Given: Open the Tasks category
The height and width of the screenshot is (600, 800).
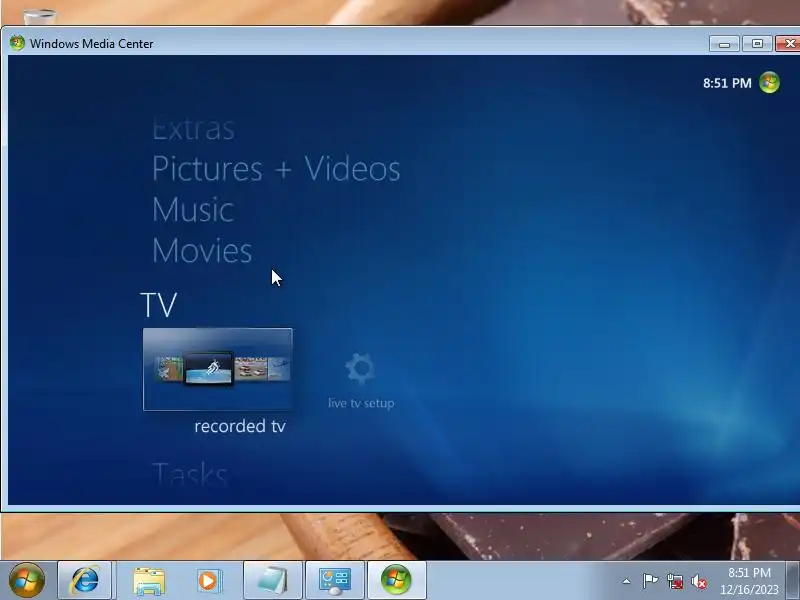Looking at the screenshot, I should point(189,474).
